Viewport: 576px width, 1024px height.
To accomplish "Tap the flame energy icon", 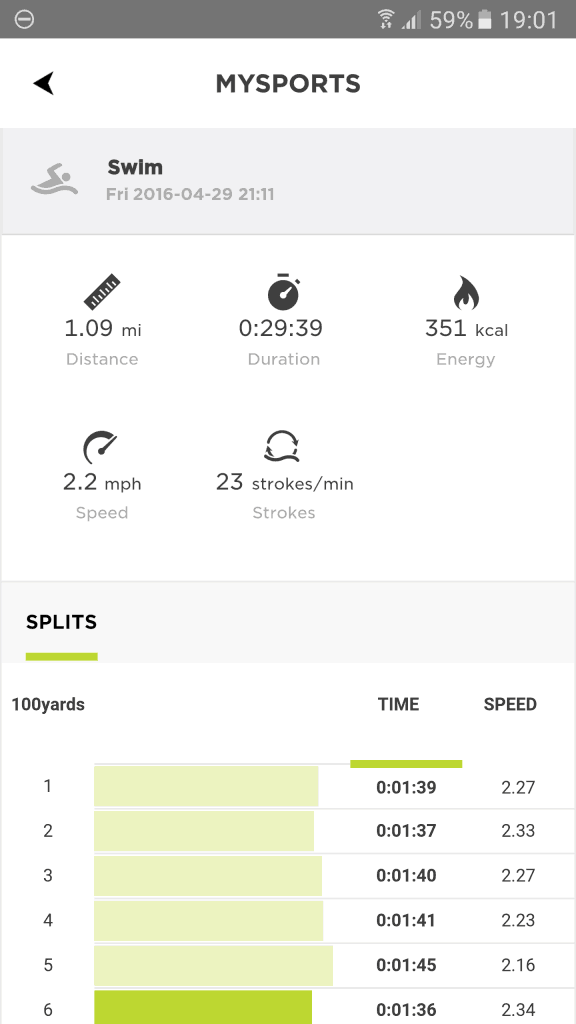I will [x=466, y=292].
